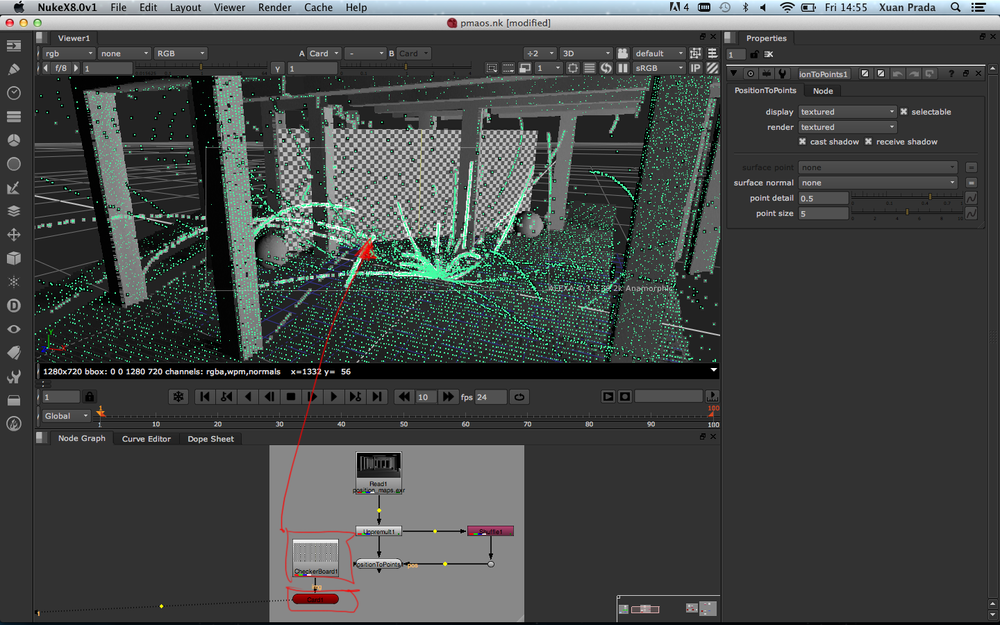Viewport: 1000px width, 625px height.
Task: Open the Transform nodes move icon
Action: [14, 234]
